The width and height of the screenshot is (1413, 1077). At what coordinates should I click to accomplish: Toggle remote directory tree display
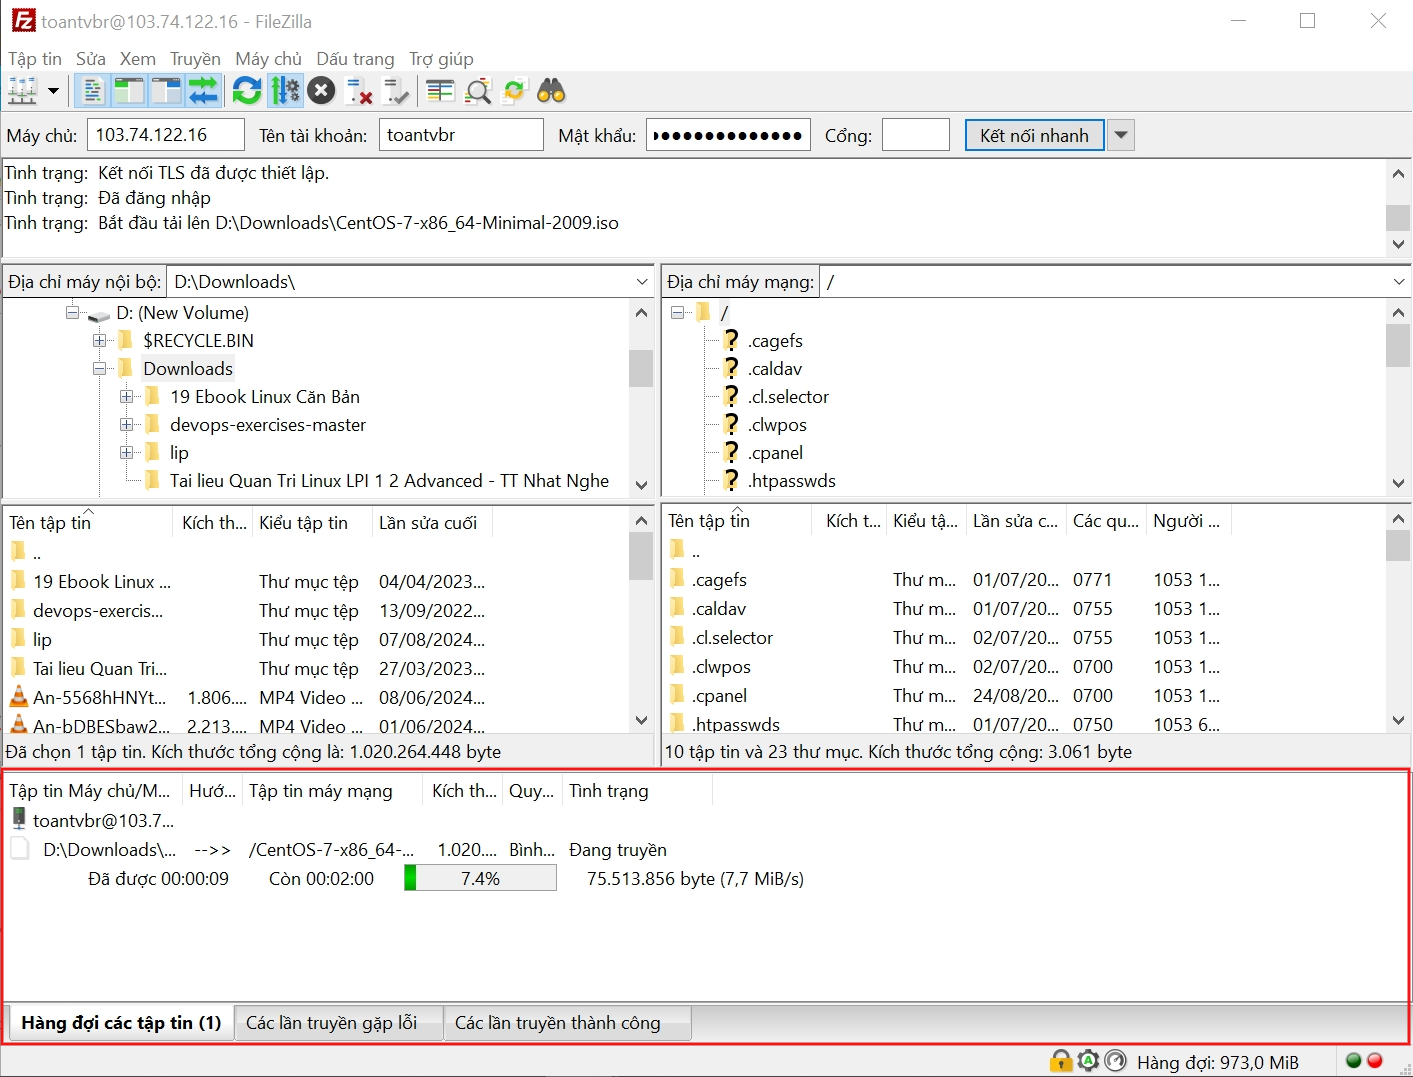166,91
